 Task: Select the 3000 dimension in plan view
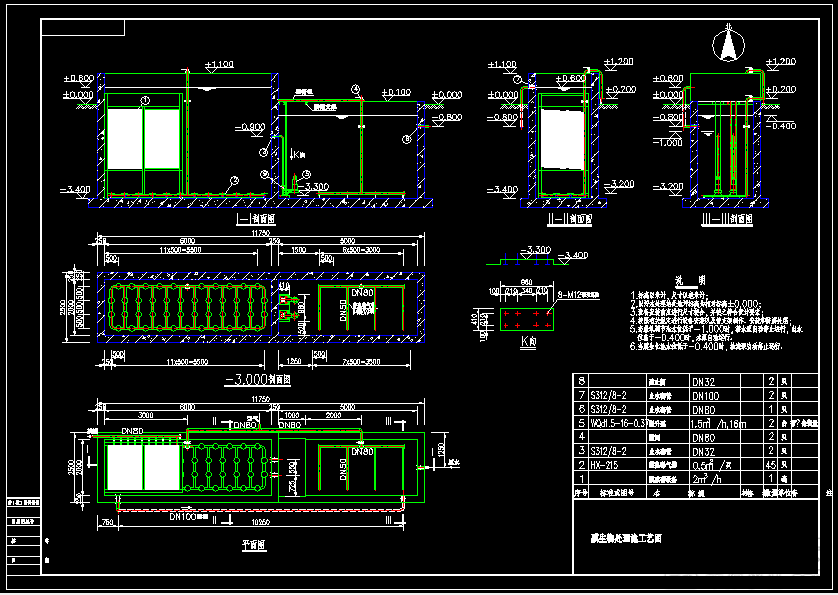145,415
